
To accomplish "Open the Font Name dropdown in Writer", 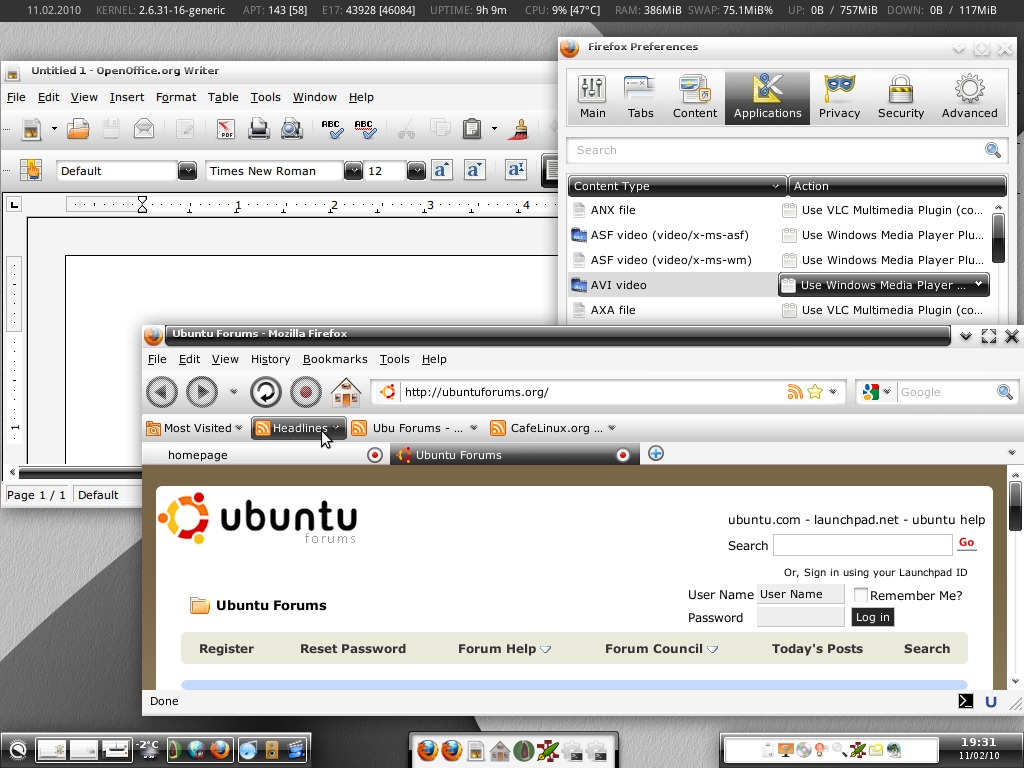I will (353, 171).
